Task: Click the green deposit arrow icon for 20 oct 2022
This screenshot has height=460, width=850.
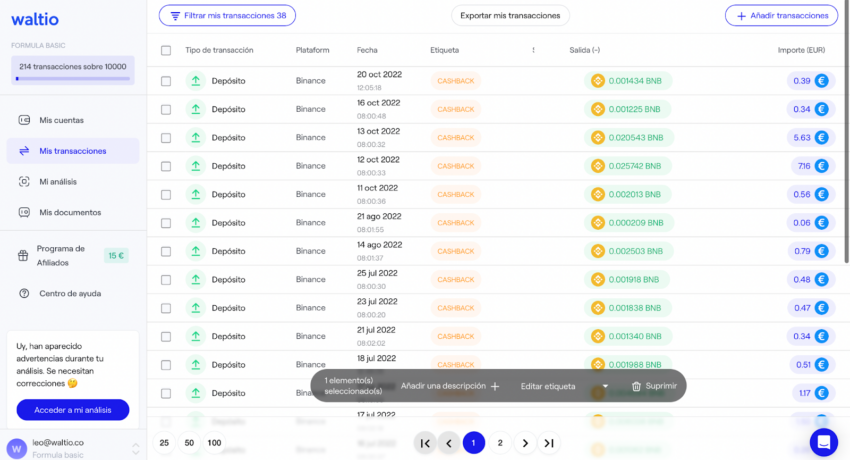Action: coord(195,81)
